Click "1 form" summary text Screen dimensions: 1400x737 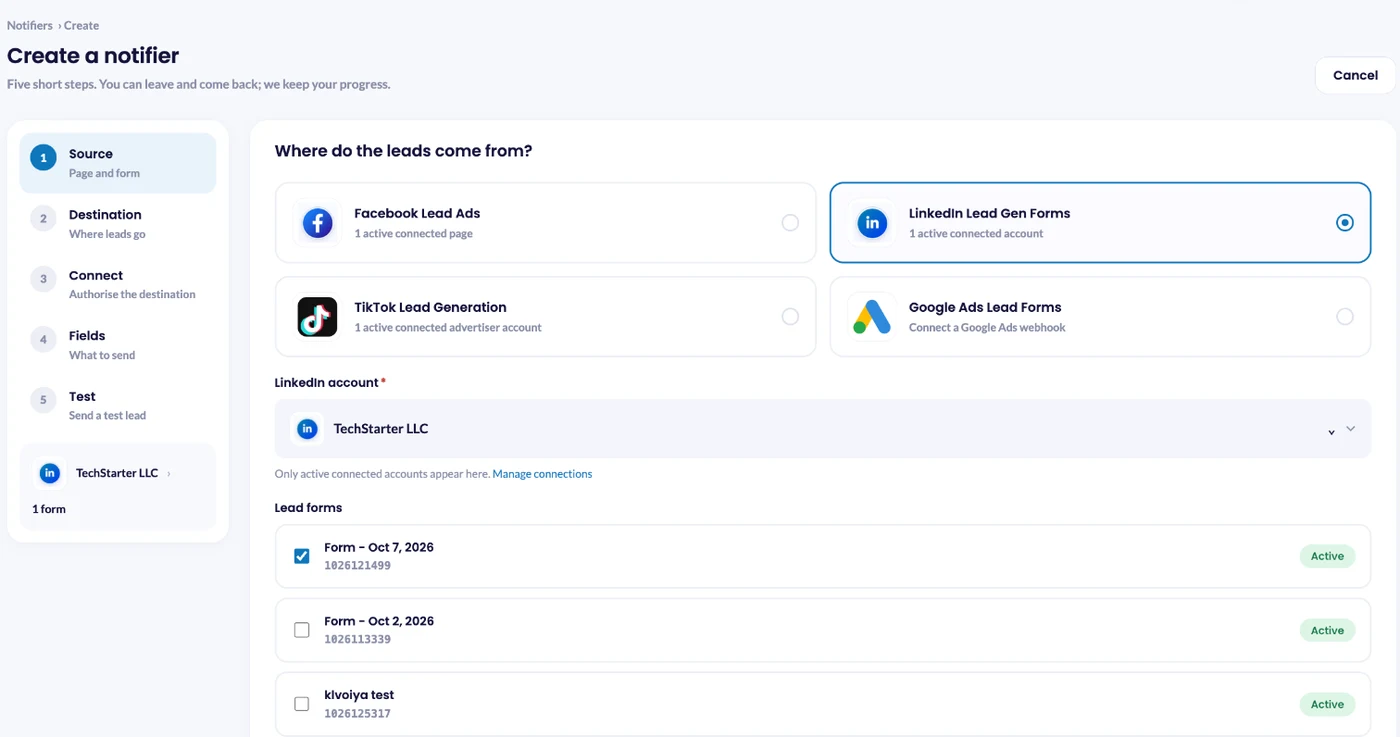click(49, 509)
